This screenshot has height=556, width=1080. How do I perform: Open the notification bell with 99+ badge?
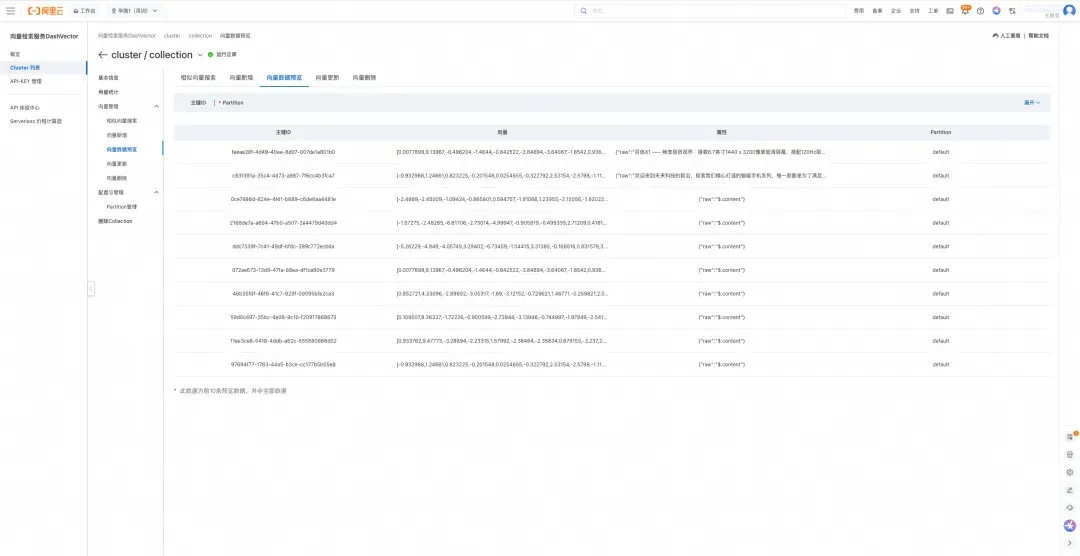[965, 10]
